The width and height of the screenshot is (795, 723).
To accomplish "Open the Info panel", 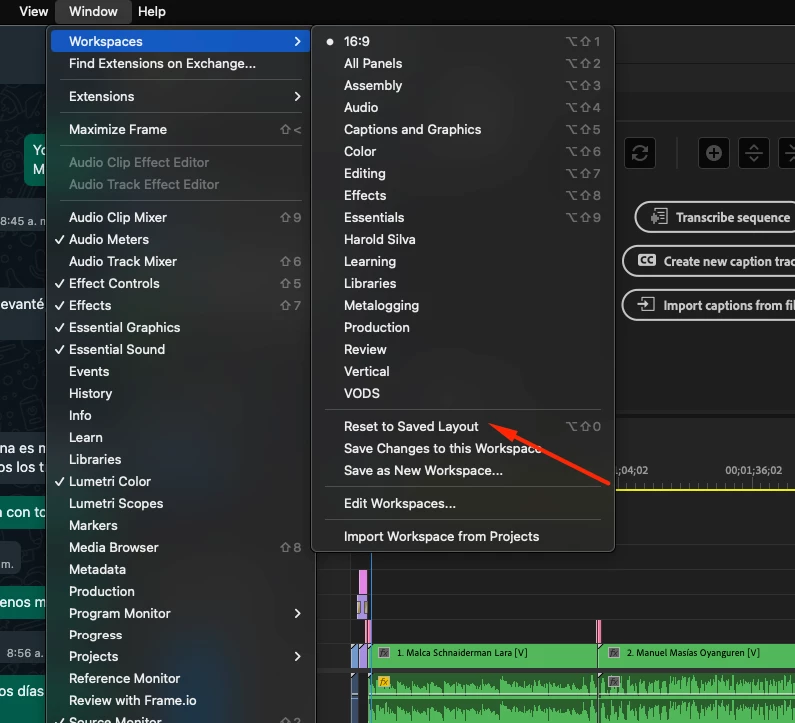I will click(180, 415).
